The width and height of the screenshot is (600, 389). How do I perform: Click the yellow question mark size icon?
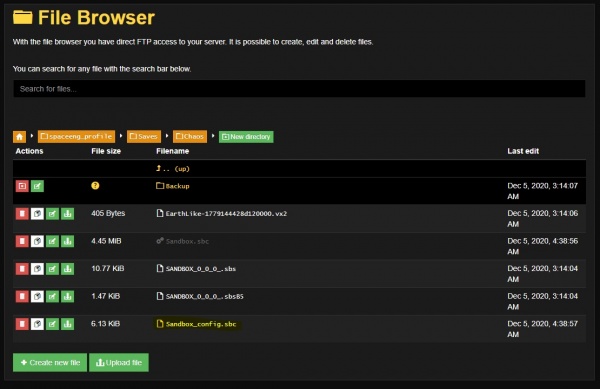(95, 186)
